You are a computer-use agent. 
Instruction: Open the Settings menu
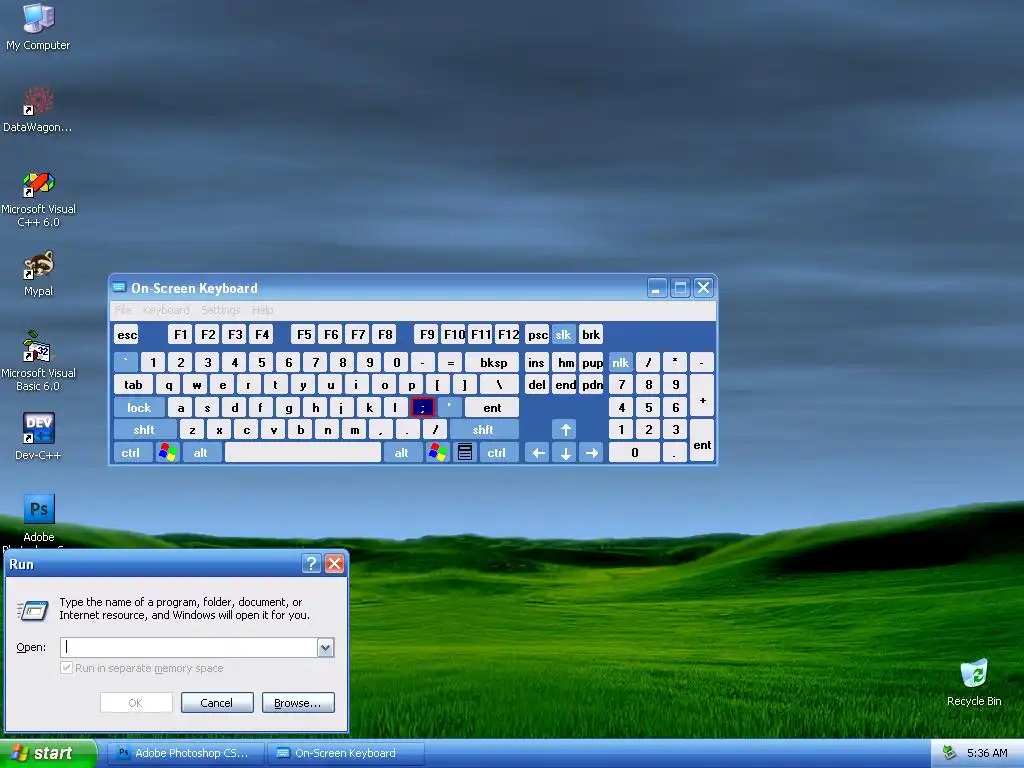[221, 310]
